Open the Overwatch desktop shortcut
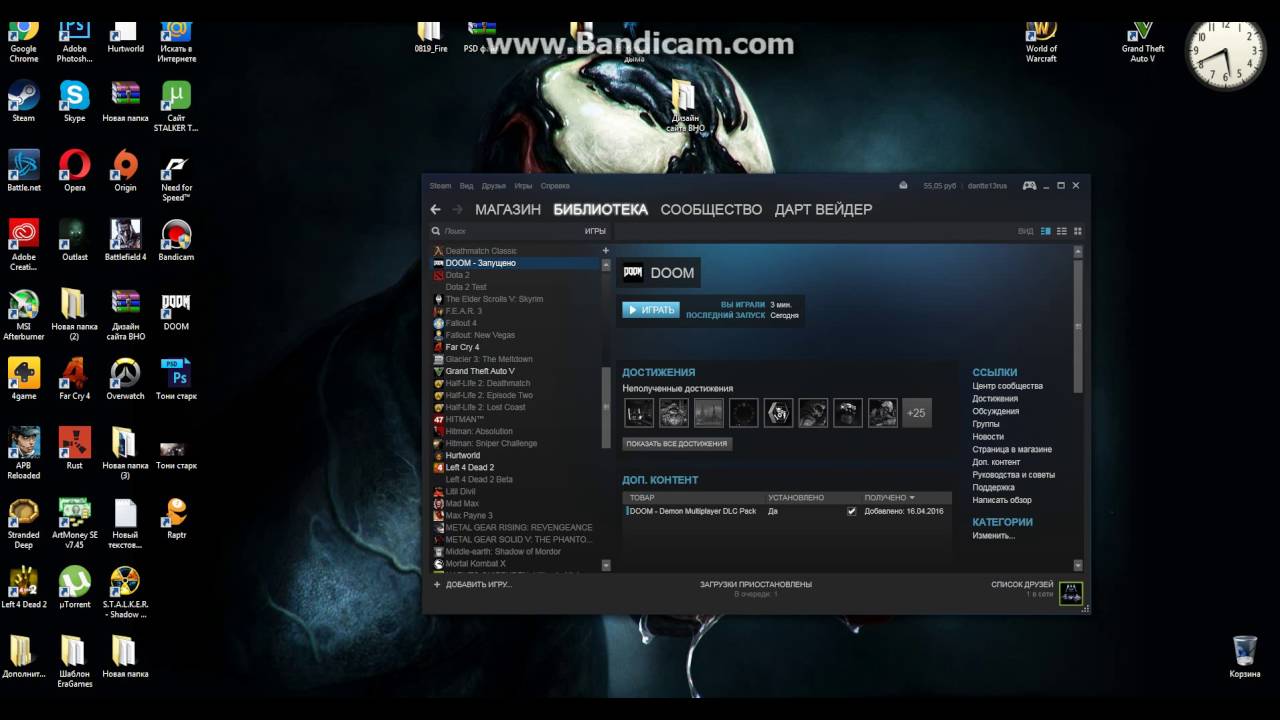 point(125,379)
